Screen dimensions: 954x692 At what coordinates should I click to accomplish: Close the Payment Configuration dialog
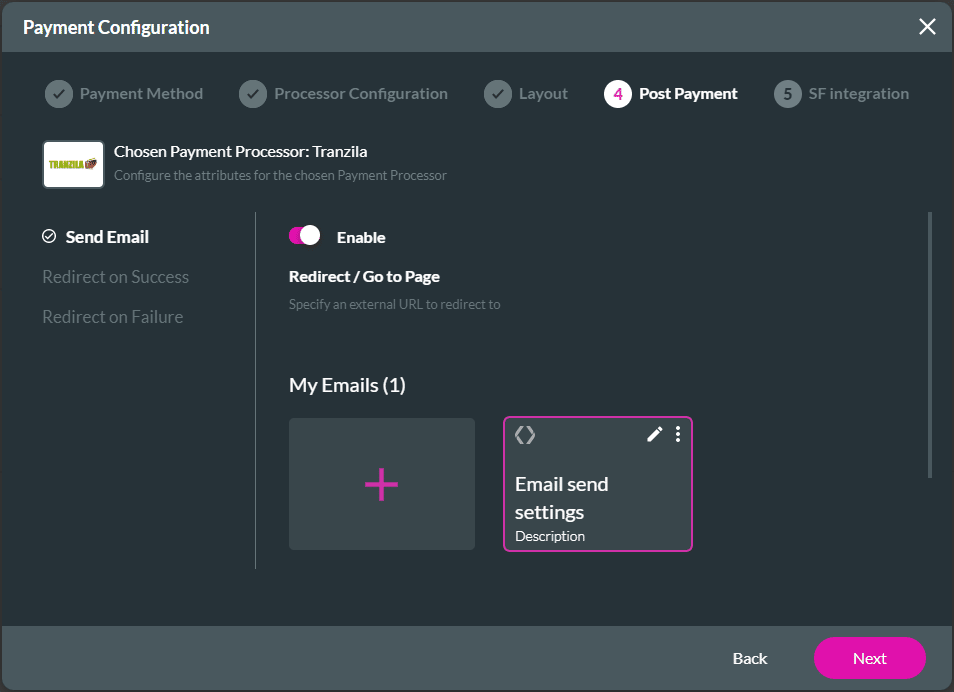(927, 27)
